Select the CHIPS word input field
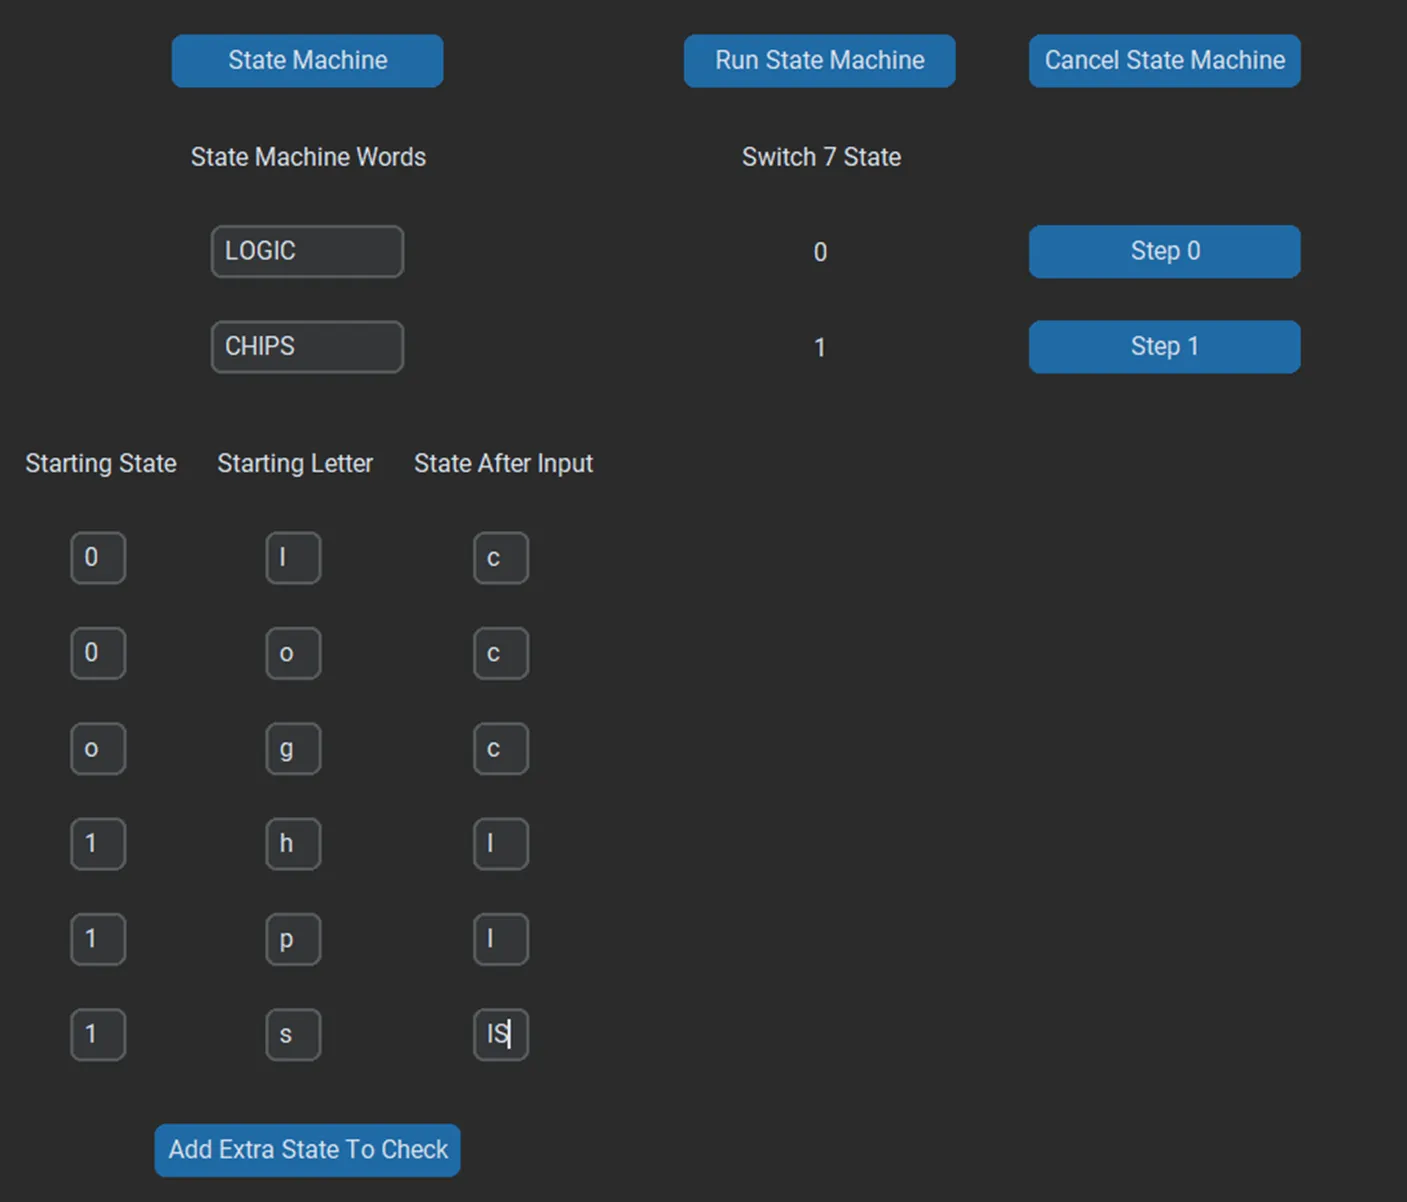The width and height of the screenshot is (1407, 1202). [307, 346]
